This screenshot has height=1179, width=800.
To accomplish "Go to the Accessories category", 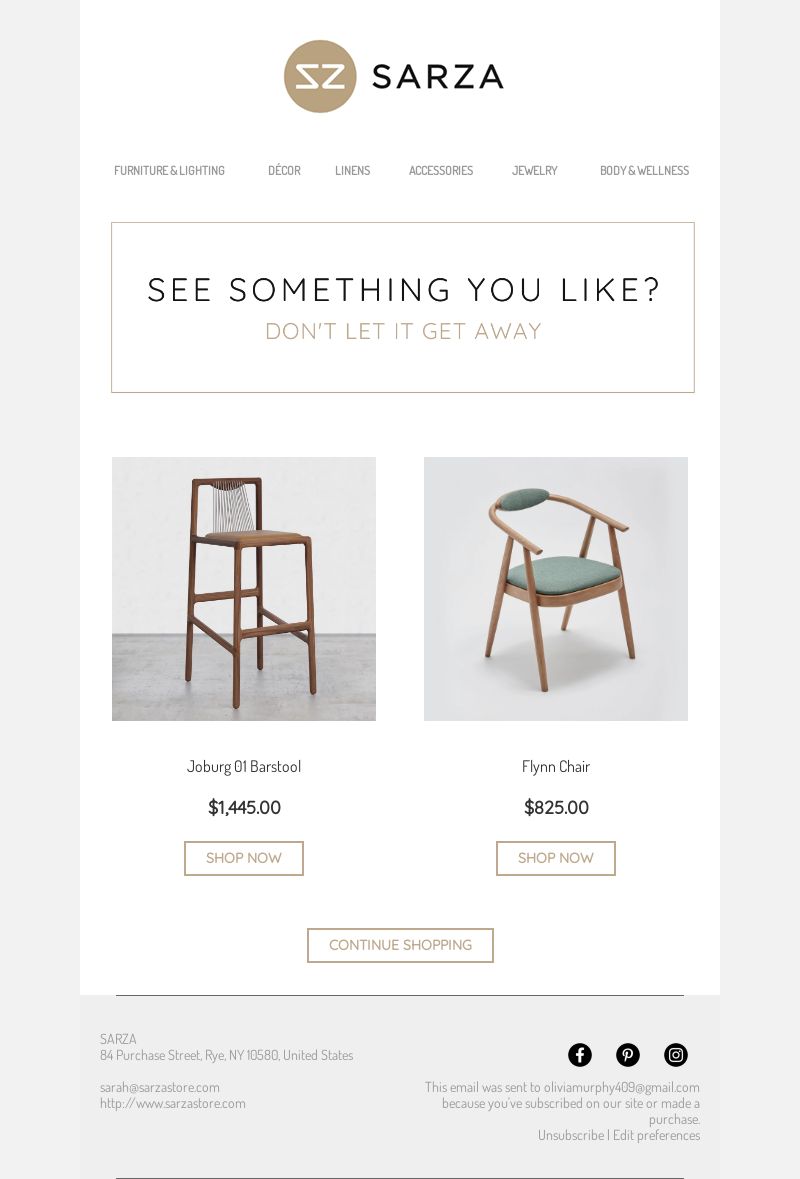I will click(x=441, y=171).
